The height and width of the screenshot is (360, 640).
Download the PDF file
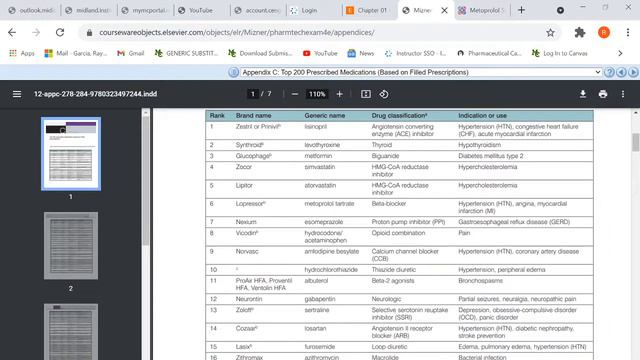click(x=583, y=94)
